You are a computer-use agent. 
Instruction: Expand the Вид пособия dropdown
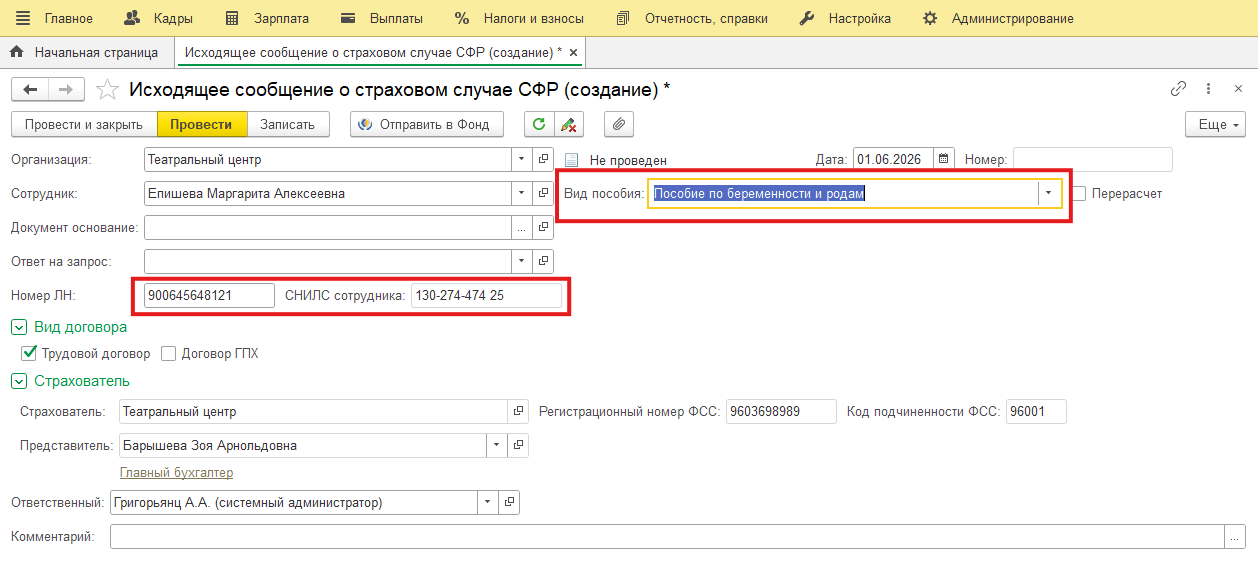click(x=1048, y=193)
